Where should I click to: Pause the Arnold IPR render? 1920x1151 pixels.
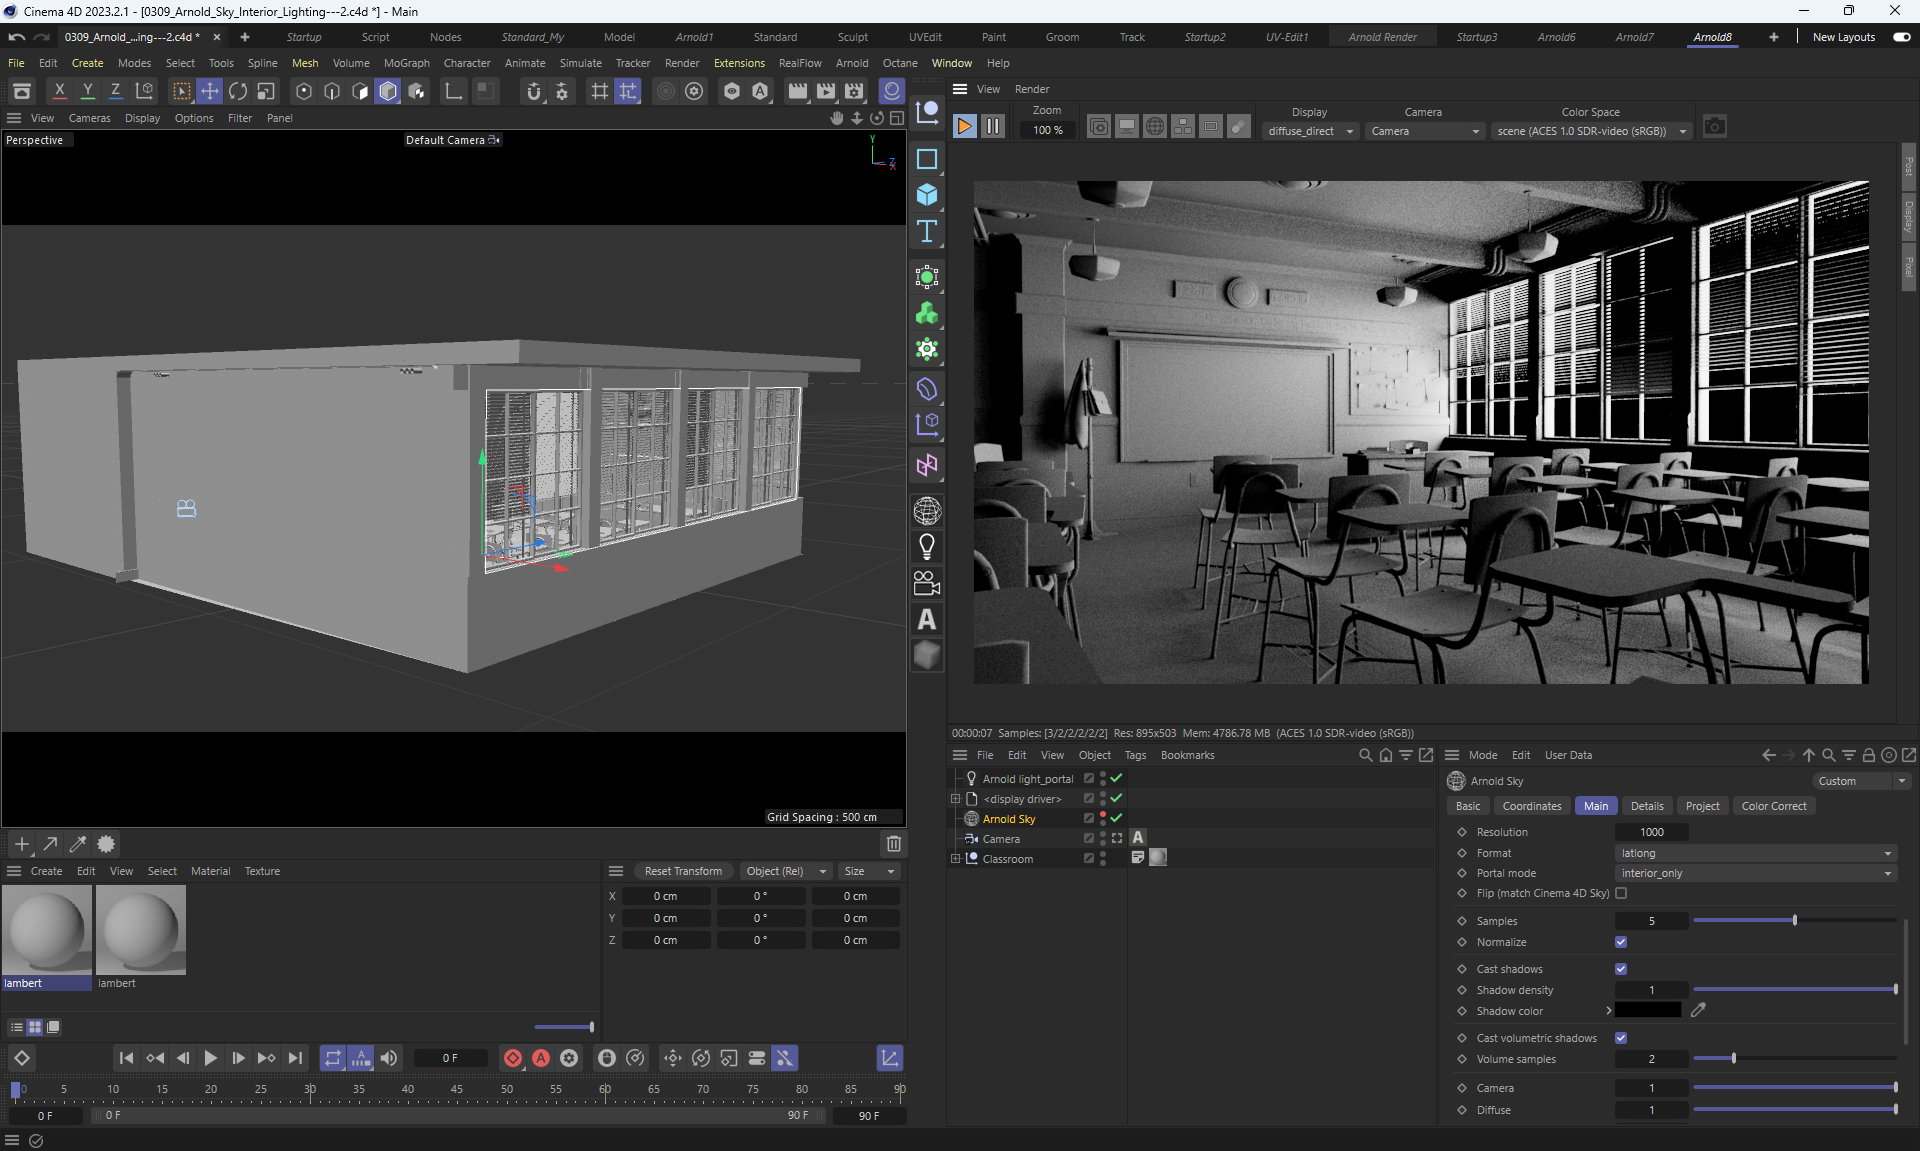point(992,127)
